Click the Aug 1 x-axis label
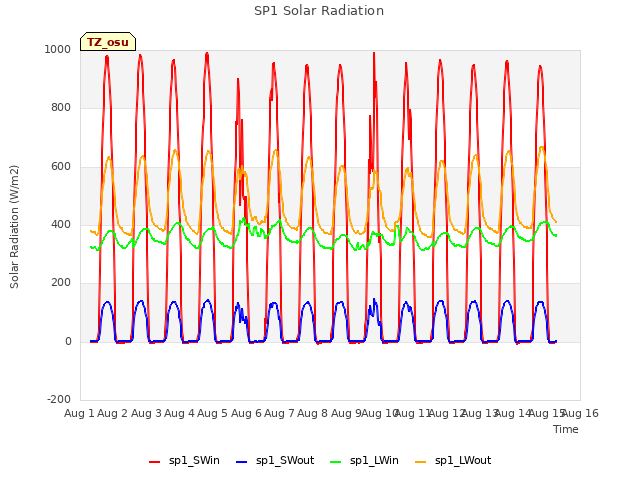The image size is (640, 480). tap(79, 413)
